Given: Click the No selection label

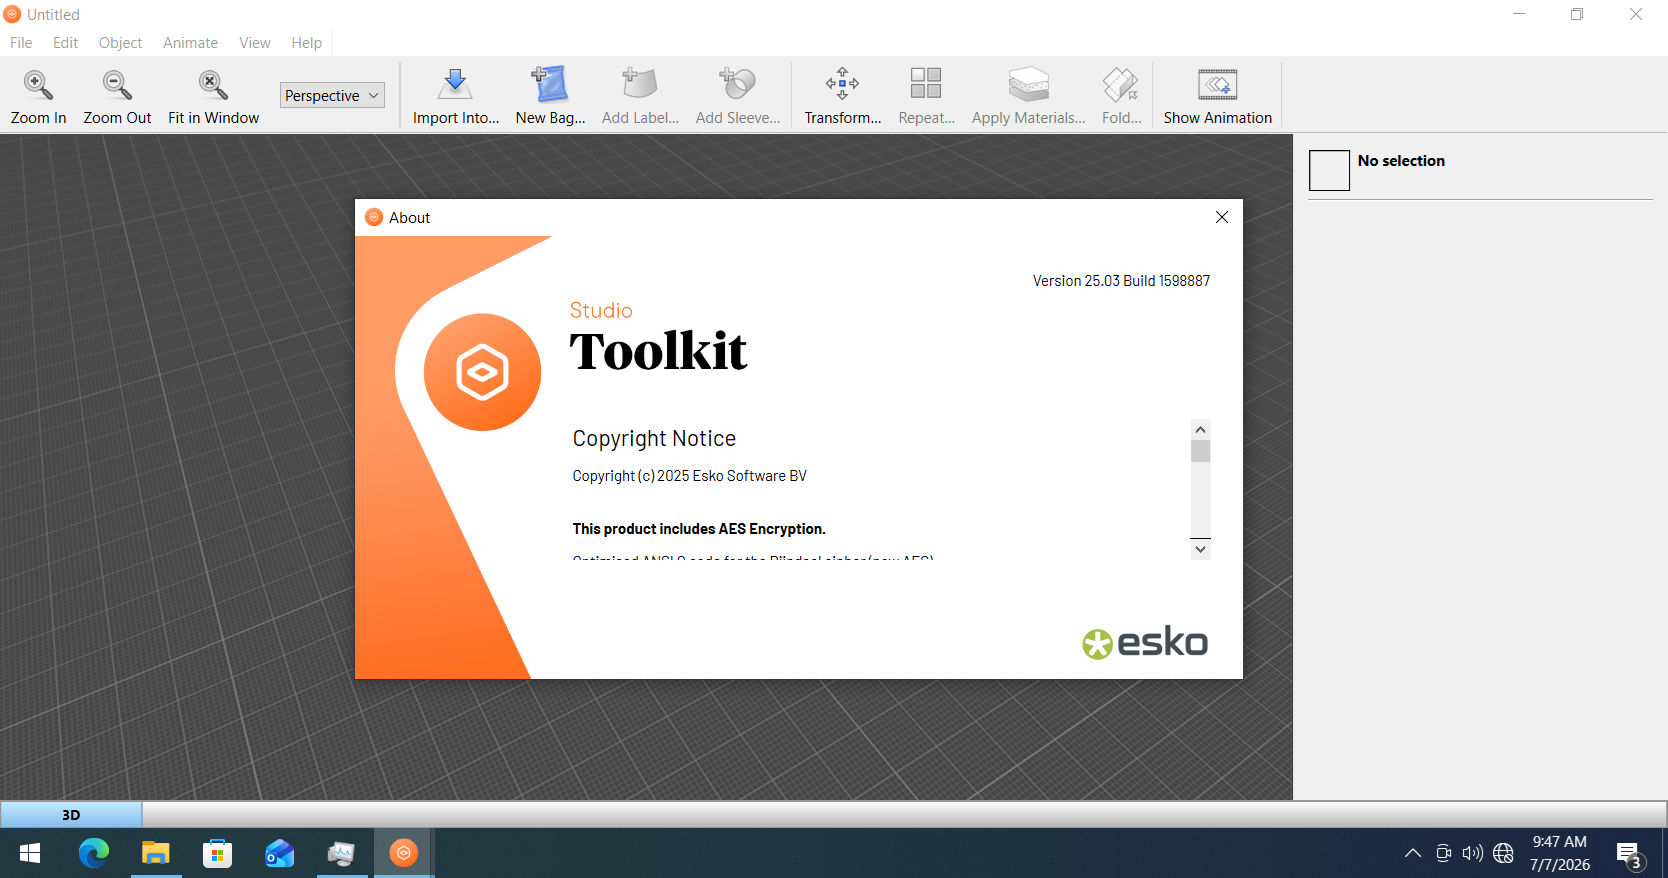Looking at the screenshot, I should point(1401,161).
